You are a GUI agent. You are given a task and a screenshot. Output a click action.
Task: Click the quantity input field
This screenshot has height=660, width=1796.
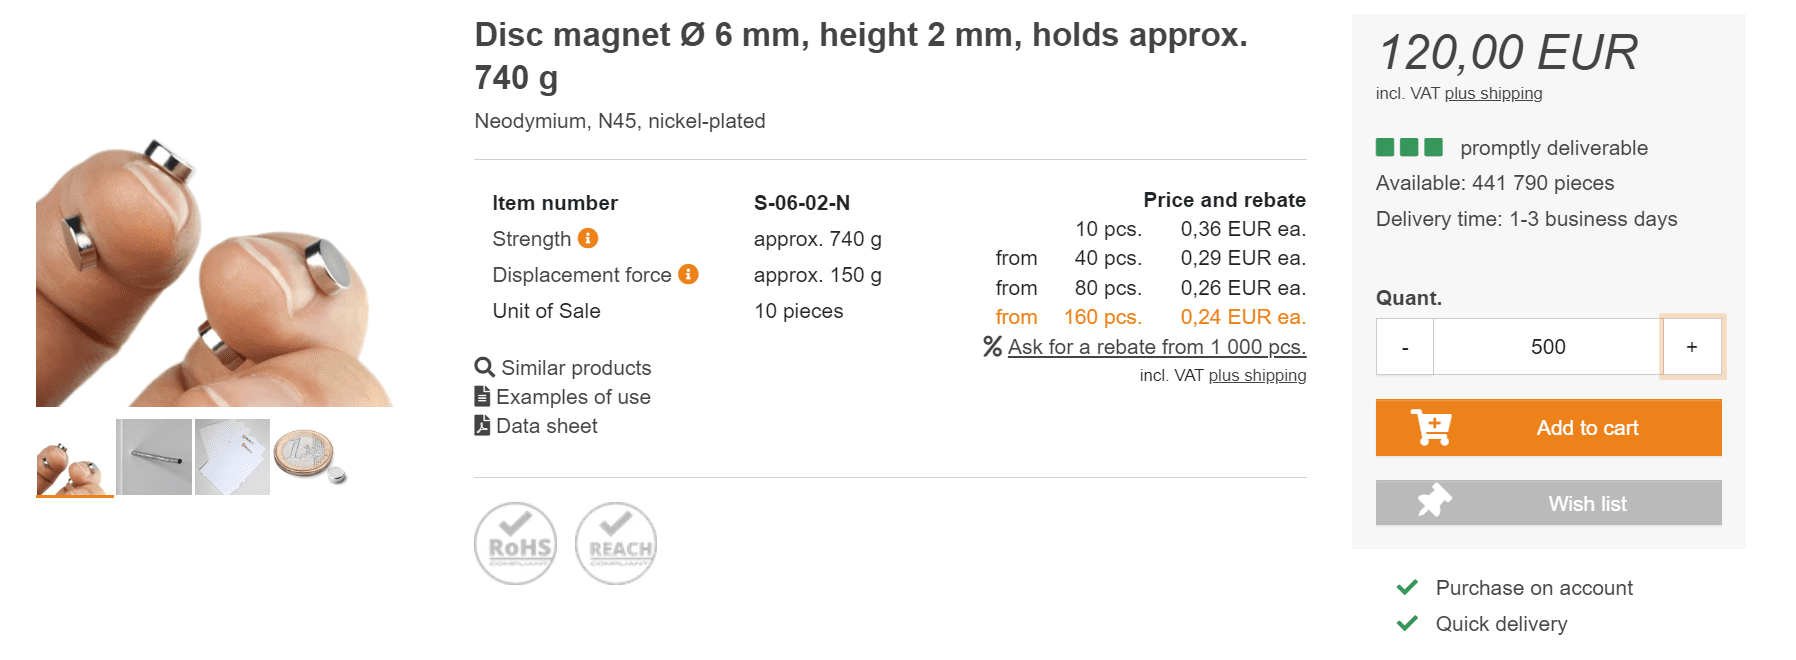click(x=1547, y=347)
